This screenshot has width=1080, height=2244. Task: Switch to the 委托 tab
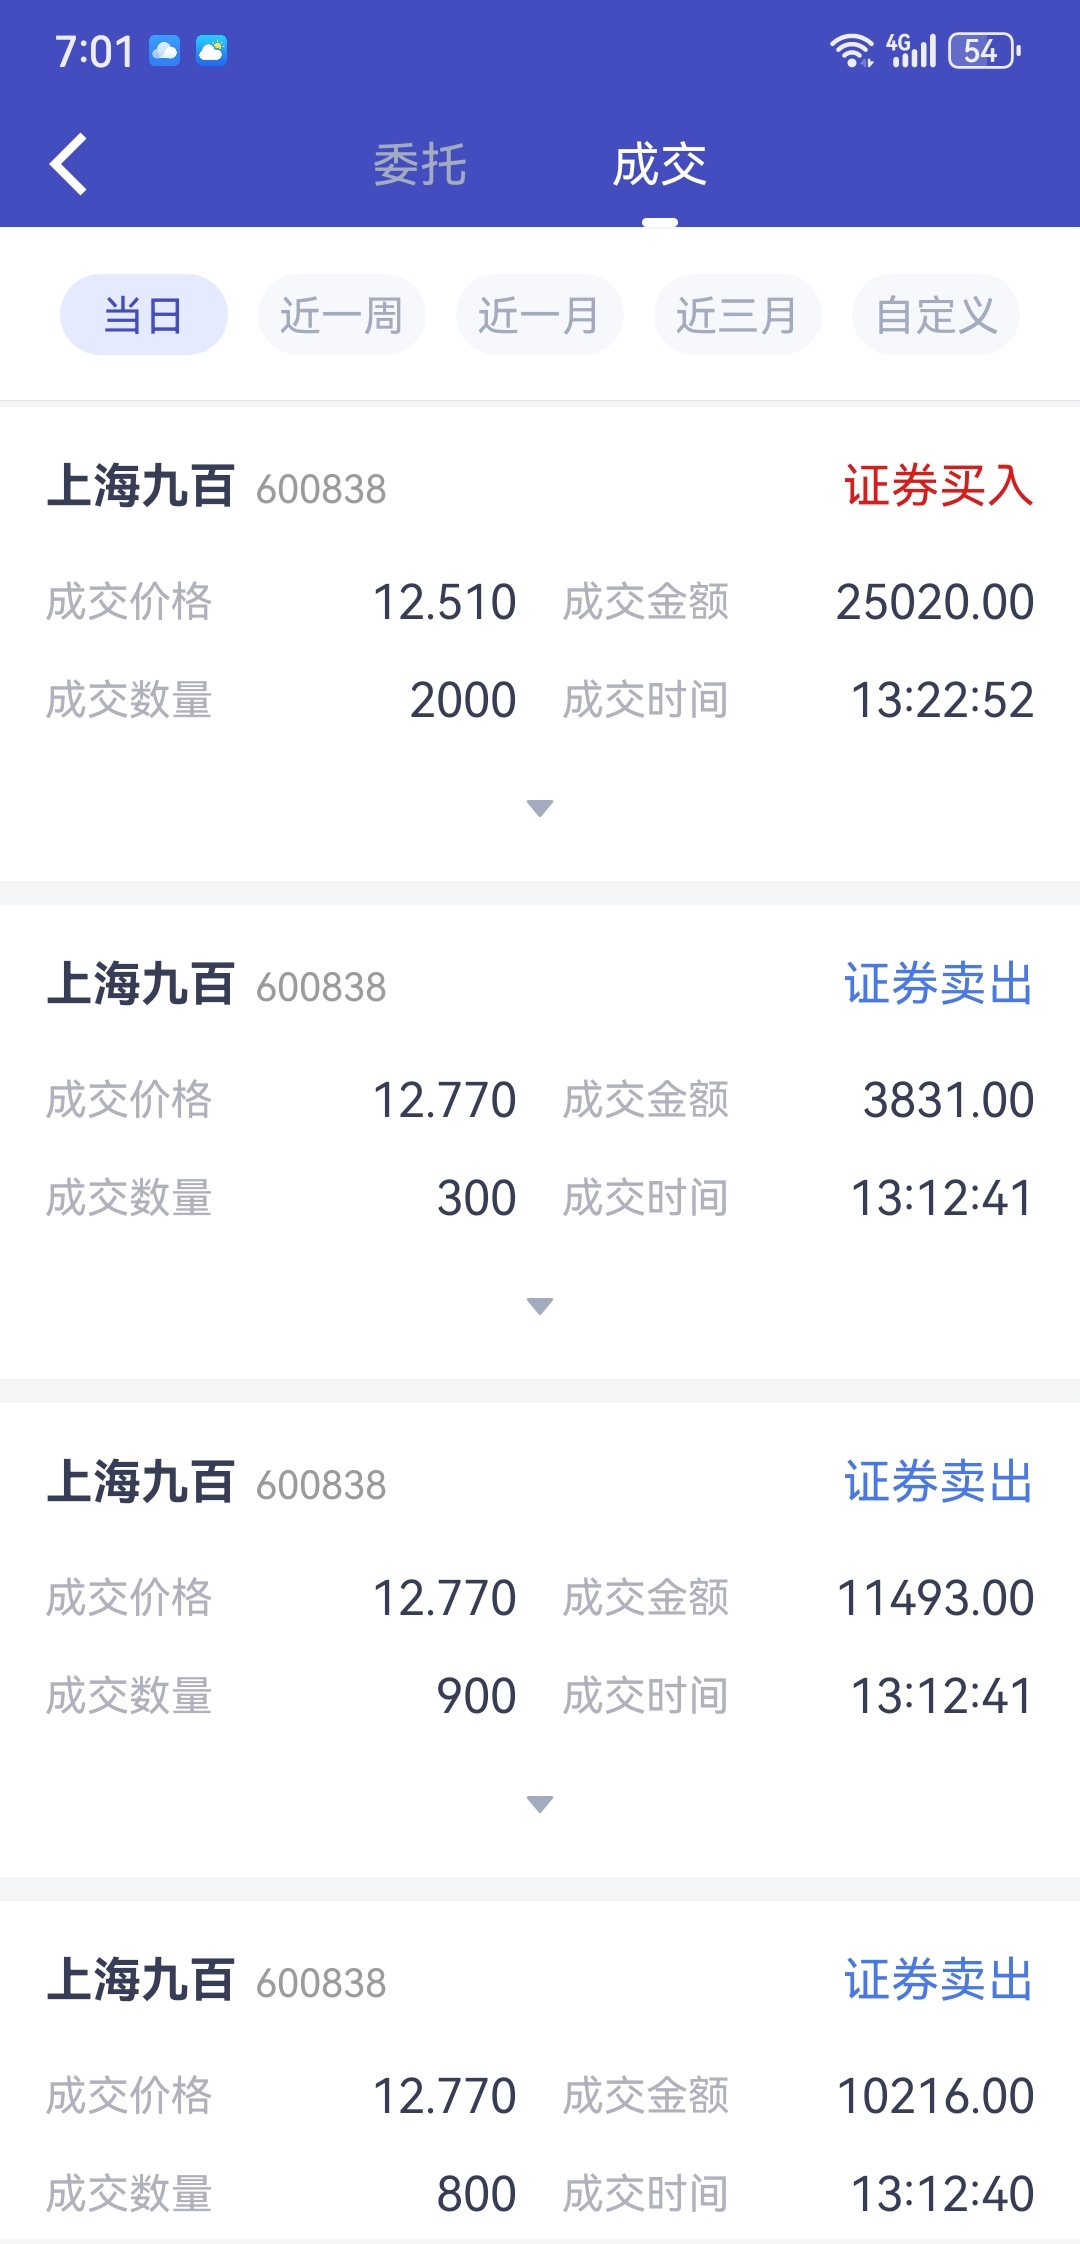click(420, 165)
